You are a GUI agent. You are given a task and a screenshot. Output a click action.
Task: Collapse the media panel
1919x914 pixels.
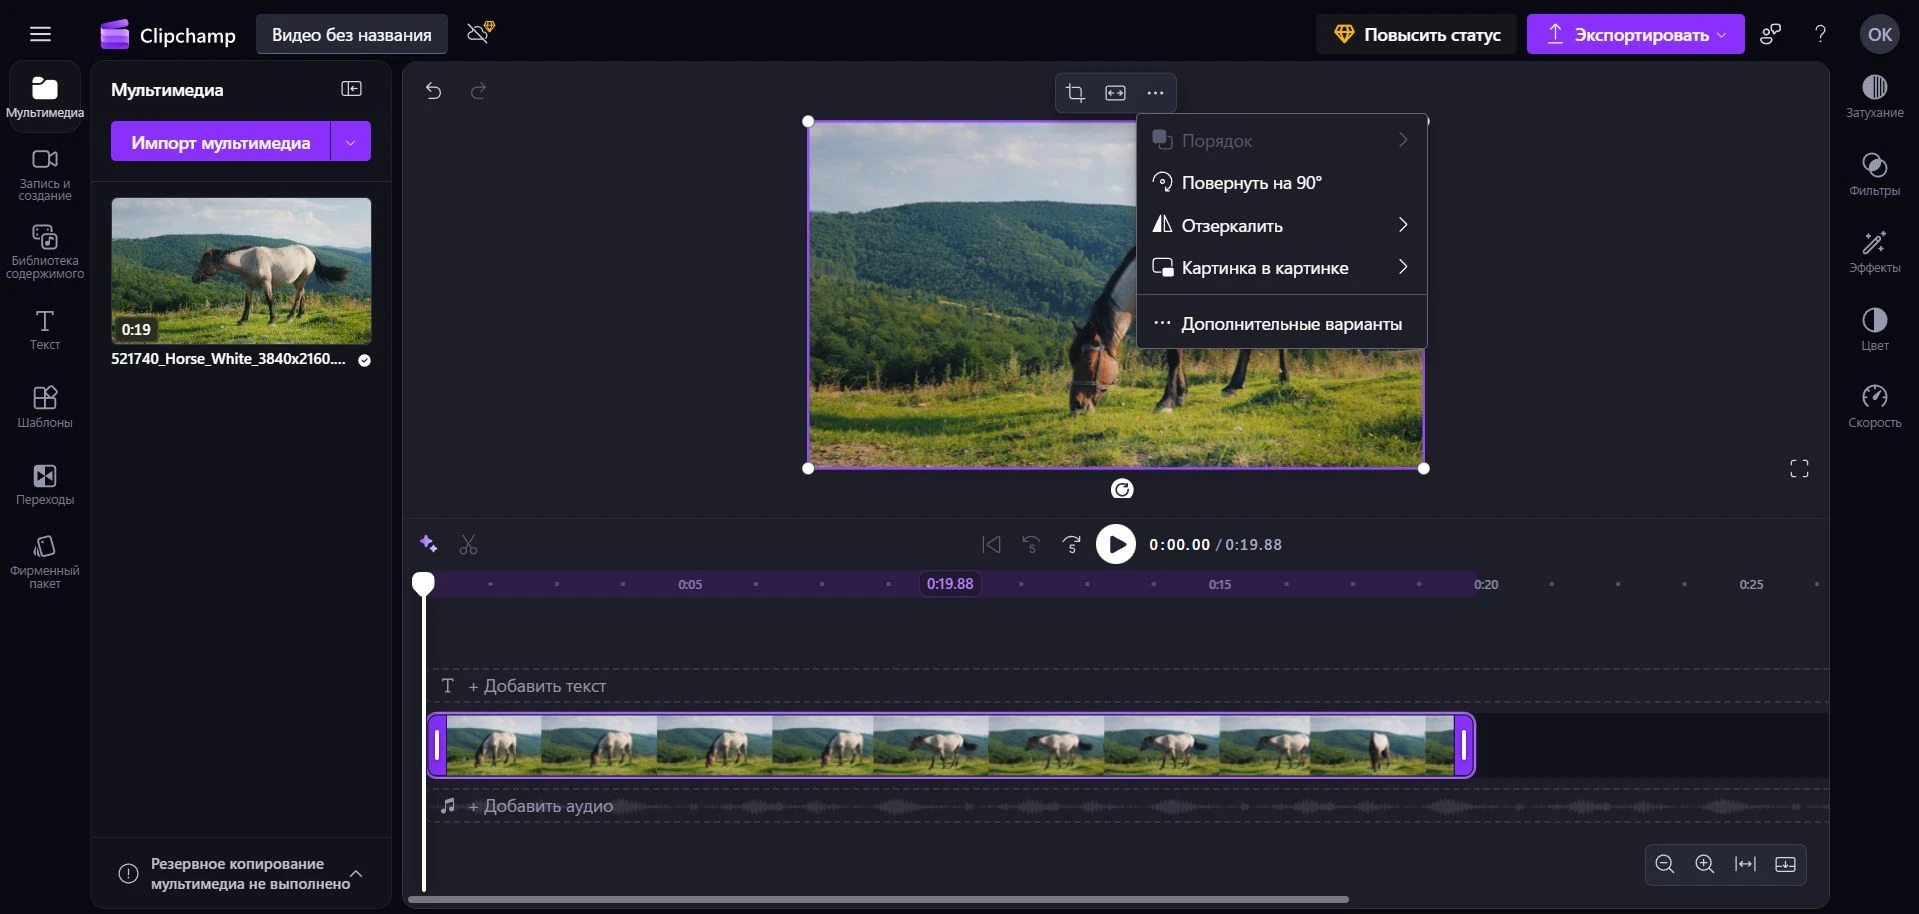point(351,89)
